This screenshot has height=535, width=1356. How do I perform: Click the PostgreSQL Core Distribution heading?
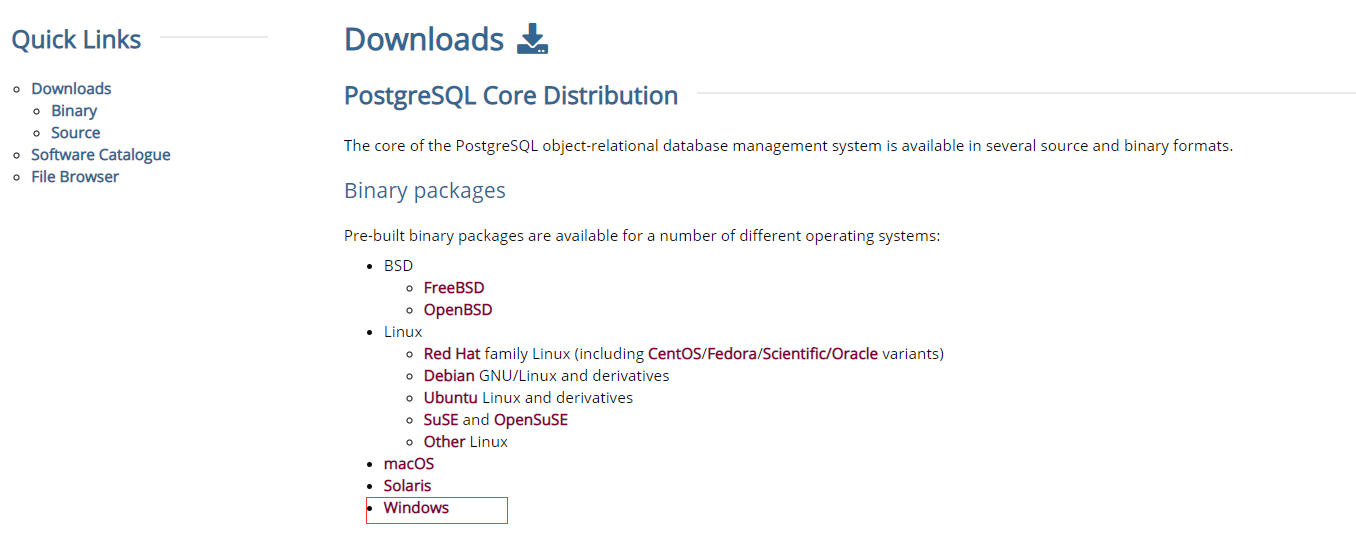tap(511, 96)
